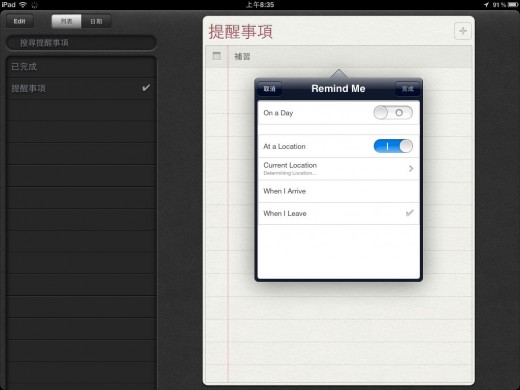Switch to the 日期 date tab
This screenshot has height=390, width=520.
(96, 21)
